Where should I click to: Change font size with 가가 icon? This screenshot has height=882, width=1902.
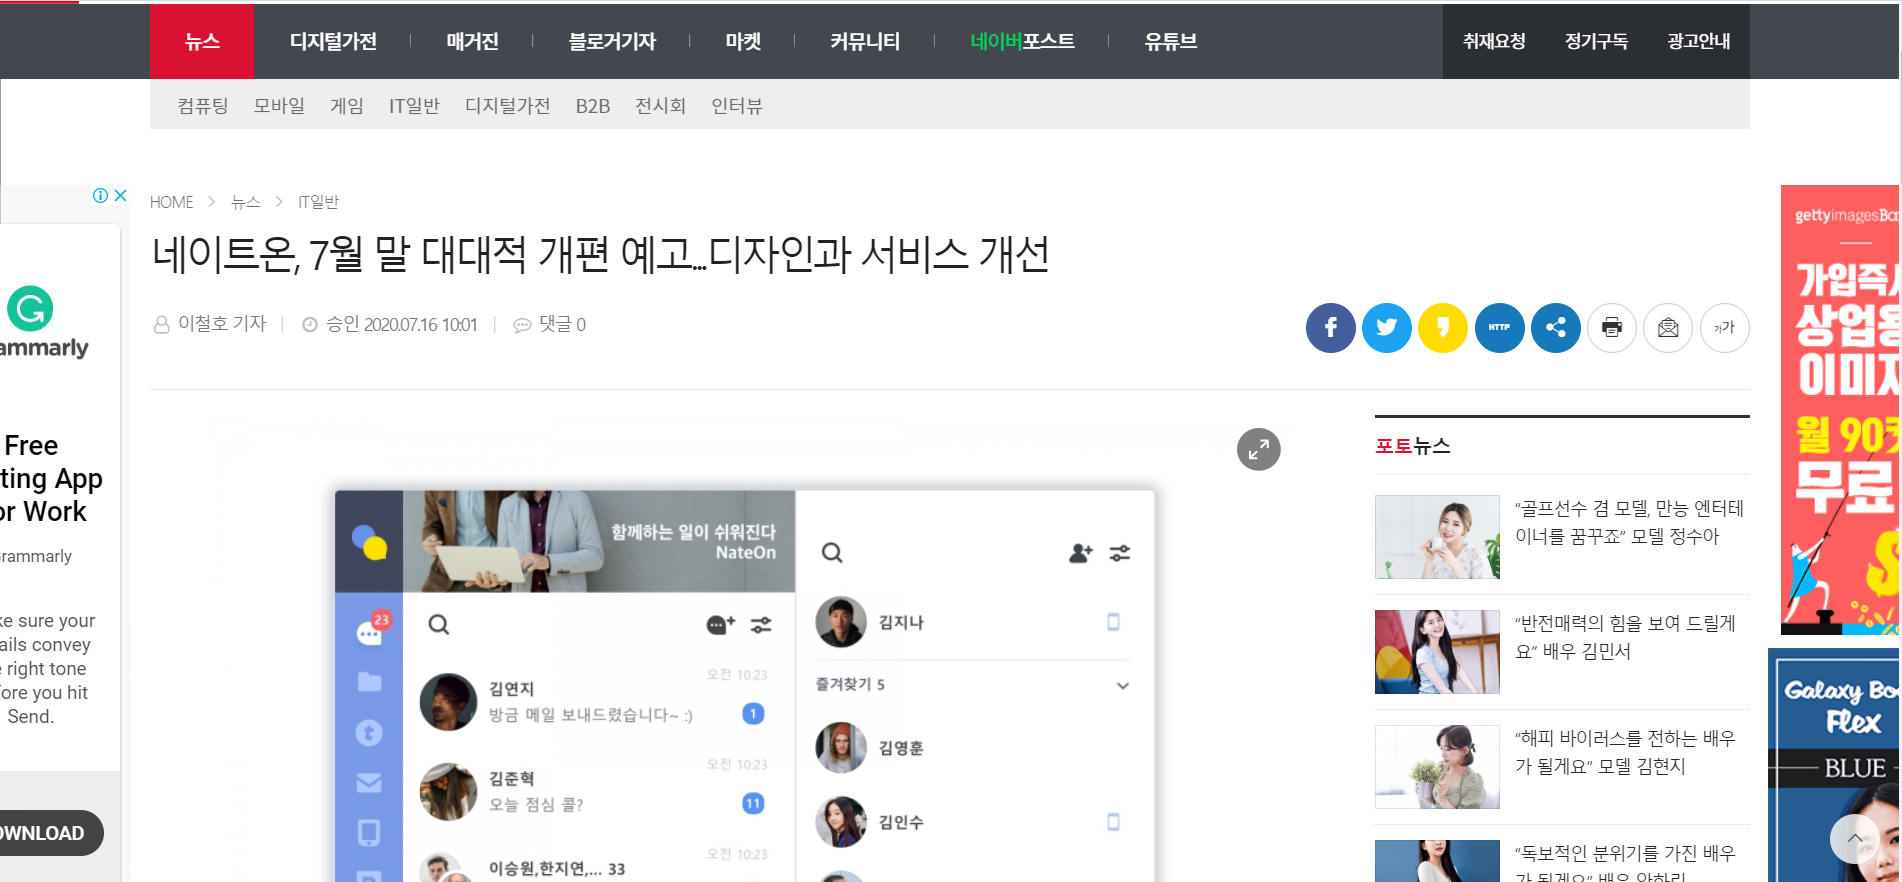pos(1725,328)
